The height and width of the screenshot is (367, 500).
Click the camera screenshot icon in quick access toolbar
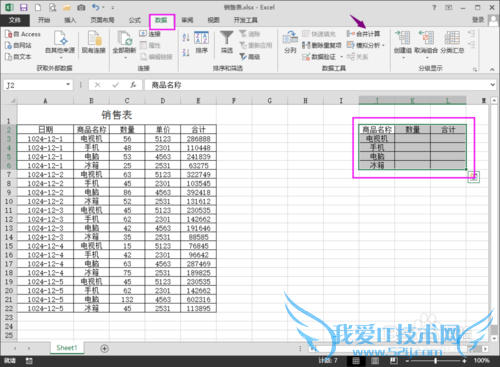coord(81,7)
